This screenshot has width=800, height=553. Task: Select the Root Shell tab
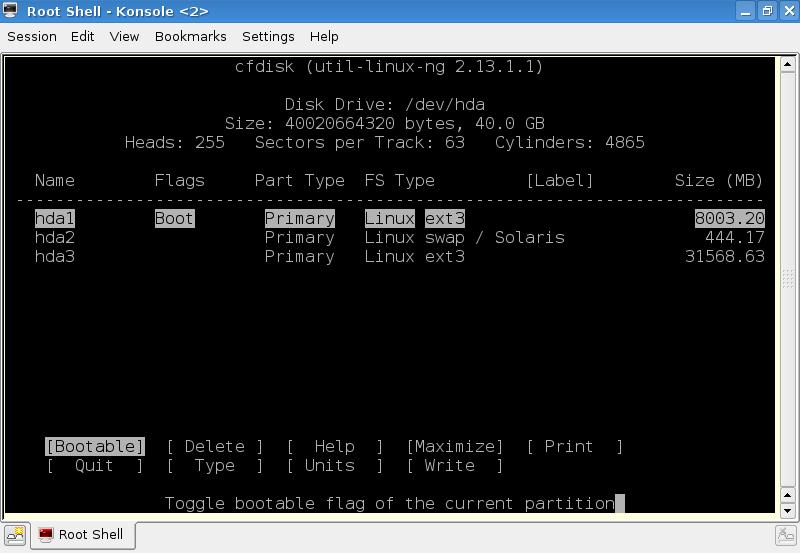(85, 535)
